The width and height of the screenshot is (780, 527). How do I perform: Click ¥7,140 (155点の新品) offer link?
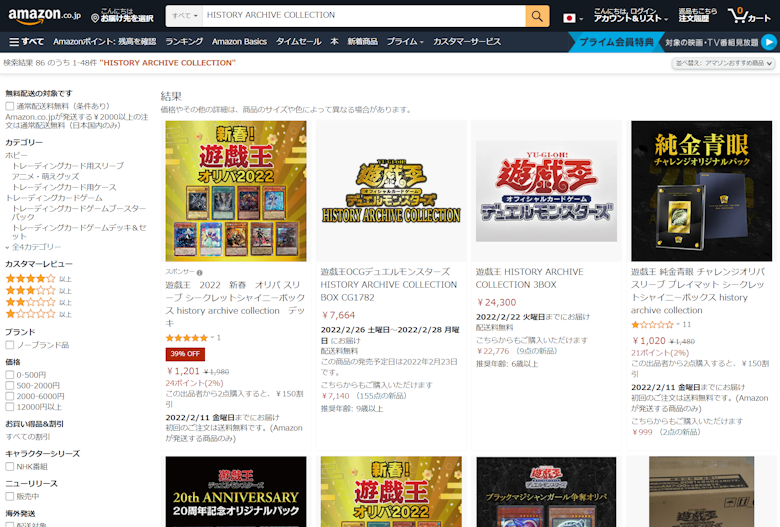364,396
